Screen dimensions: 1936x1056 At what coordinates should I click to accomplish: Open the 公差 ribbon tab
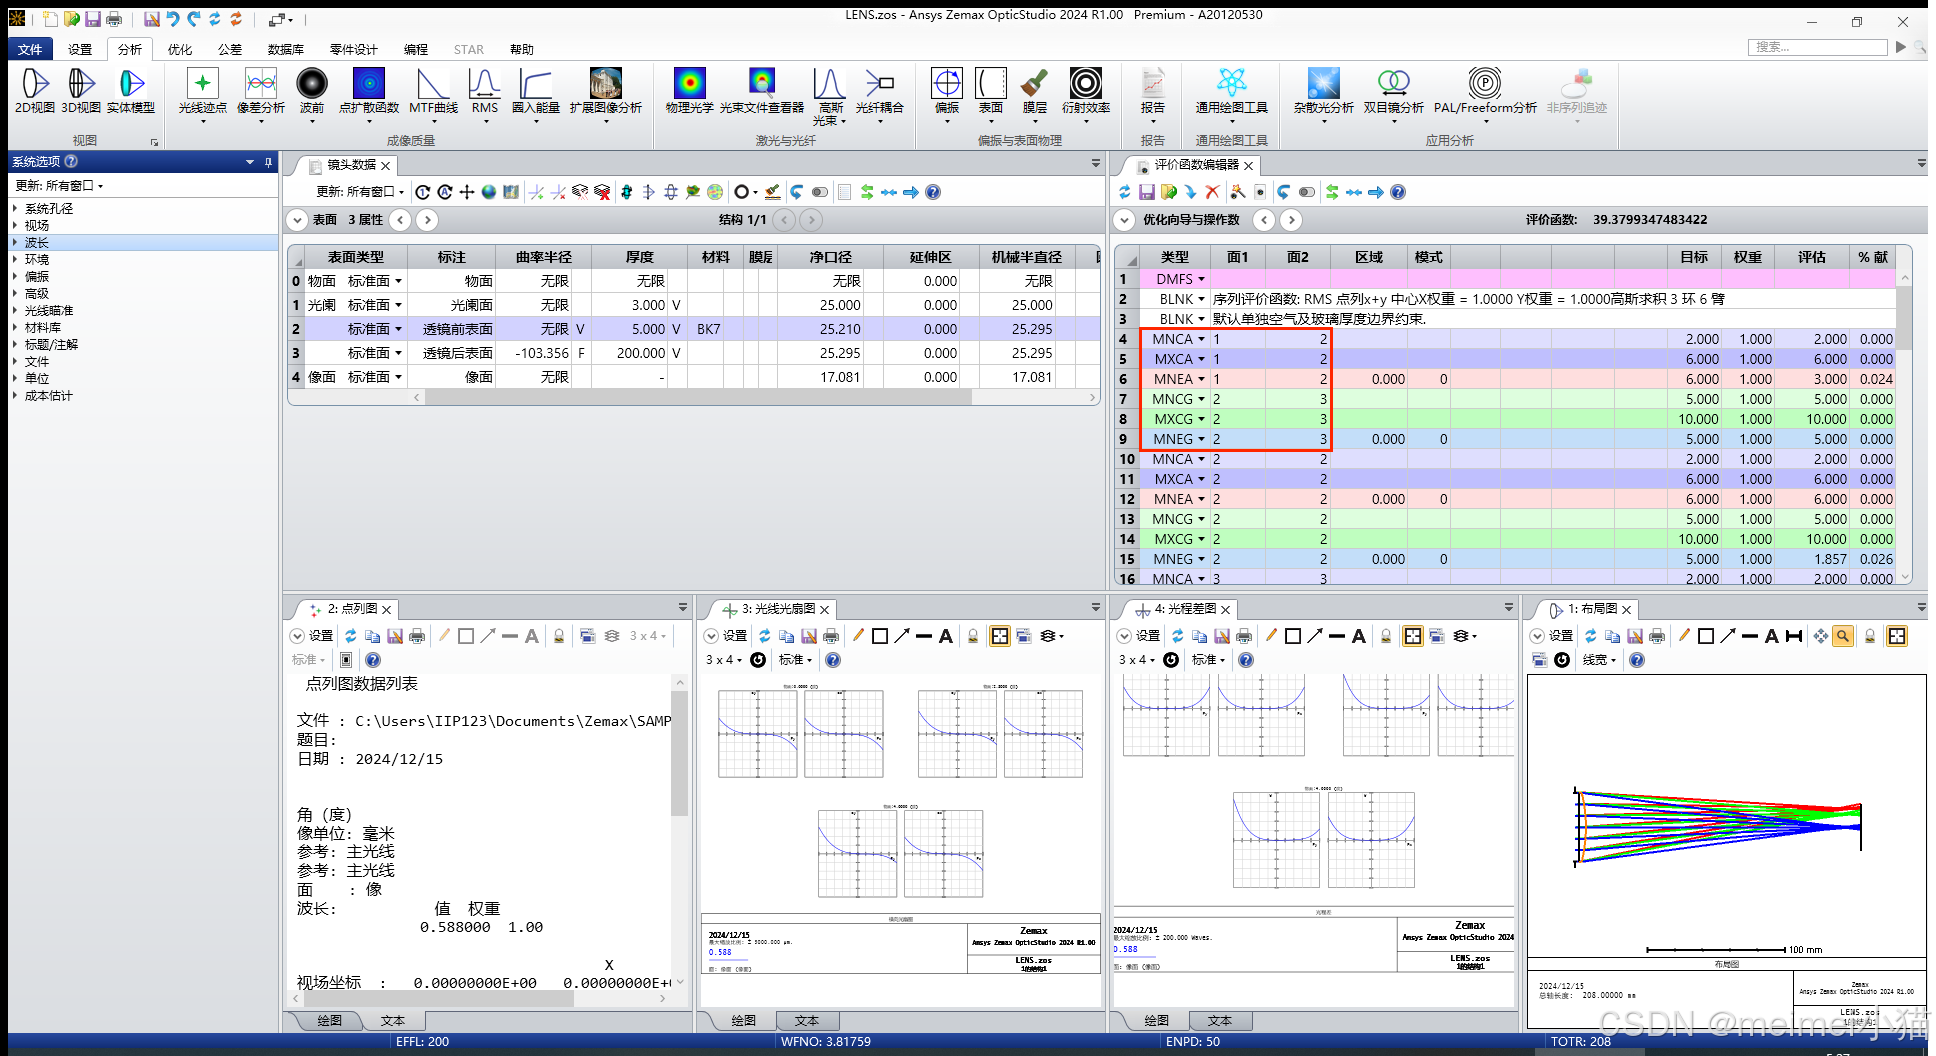[x=230, y=49]
